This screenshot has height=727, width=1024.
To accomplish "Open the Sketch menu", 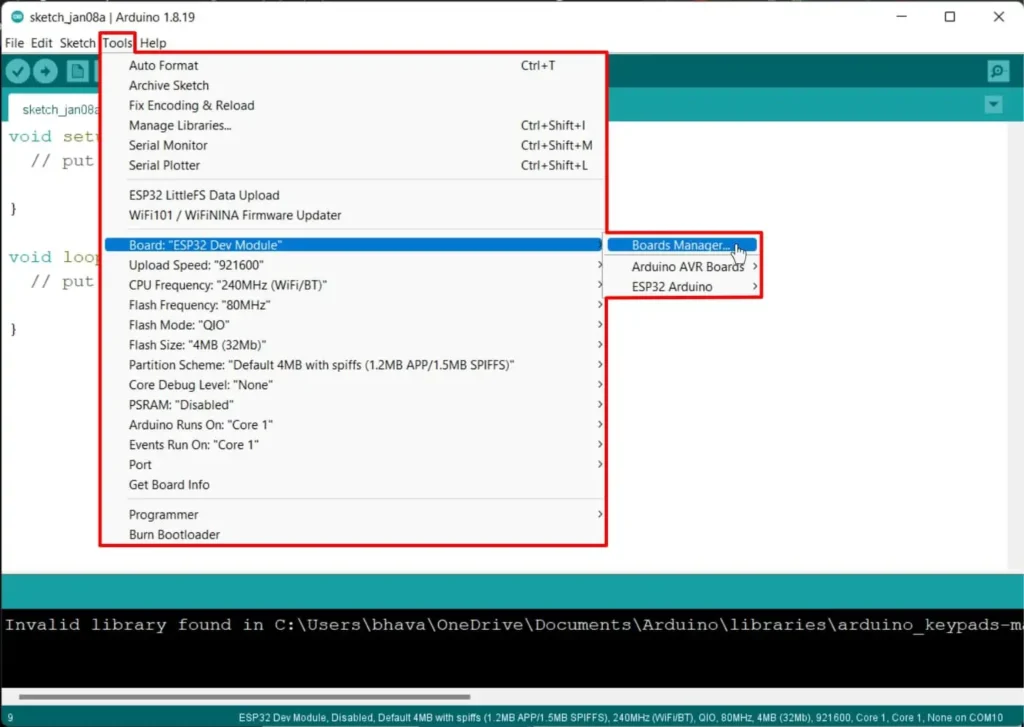I will click(x=77, y=43).
